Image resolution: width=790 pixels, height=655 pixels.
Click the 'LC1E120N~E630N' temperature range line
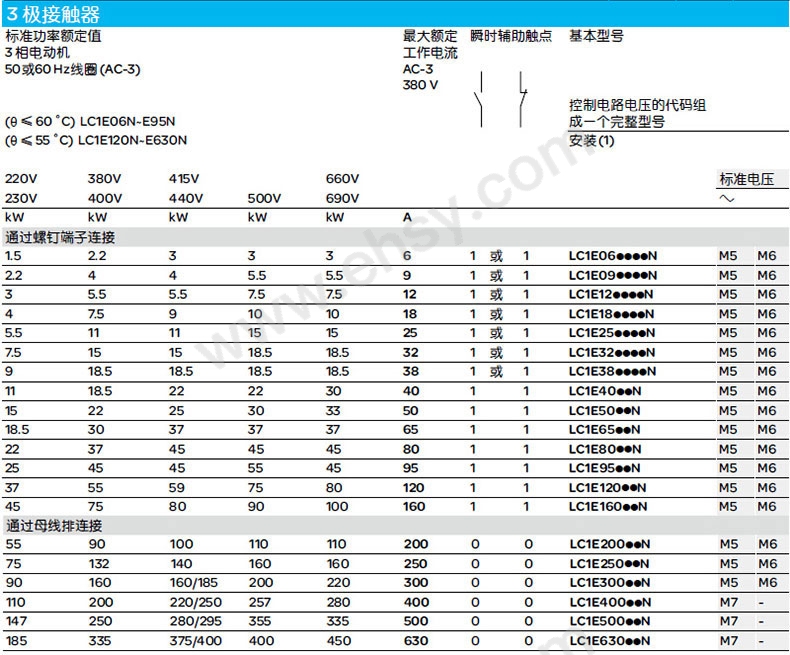96,140
